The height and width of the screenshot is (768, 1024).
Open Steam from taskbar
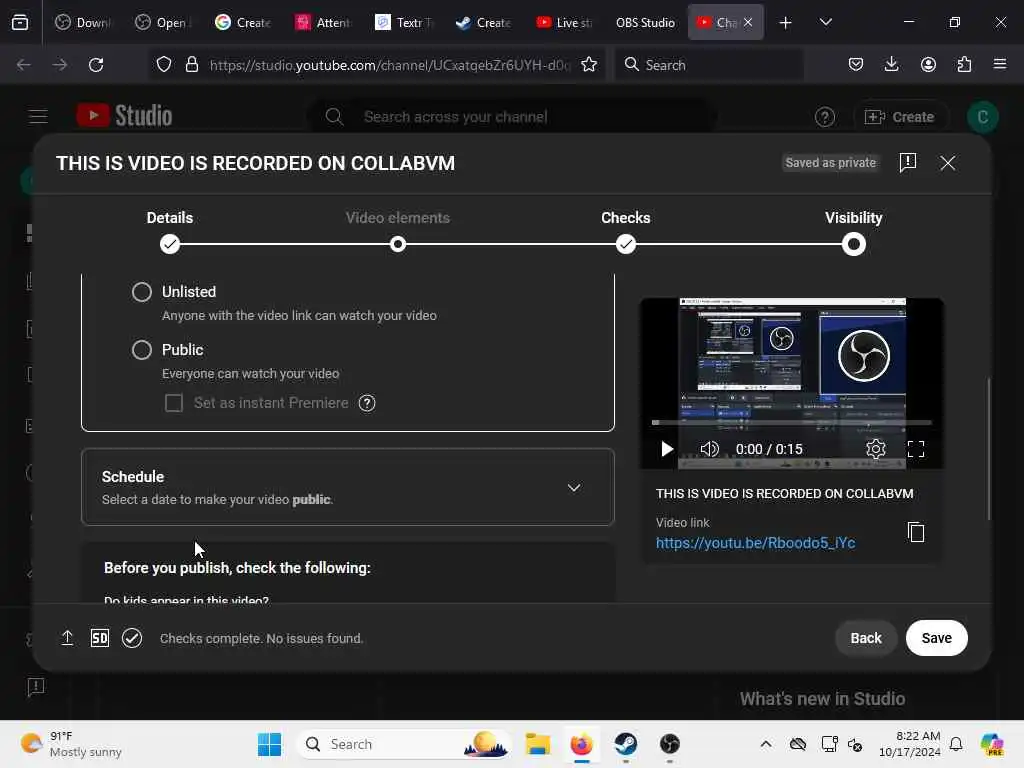coord(625,744)
